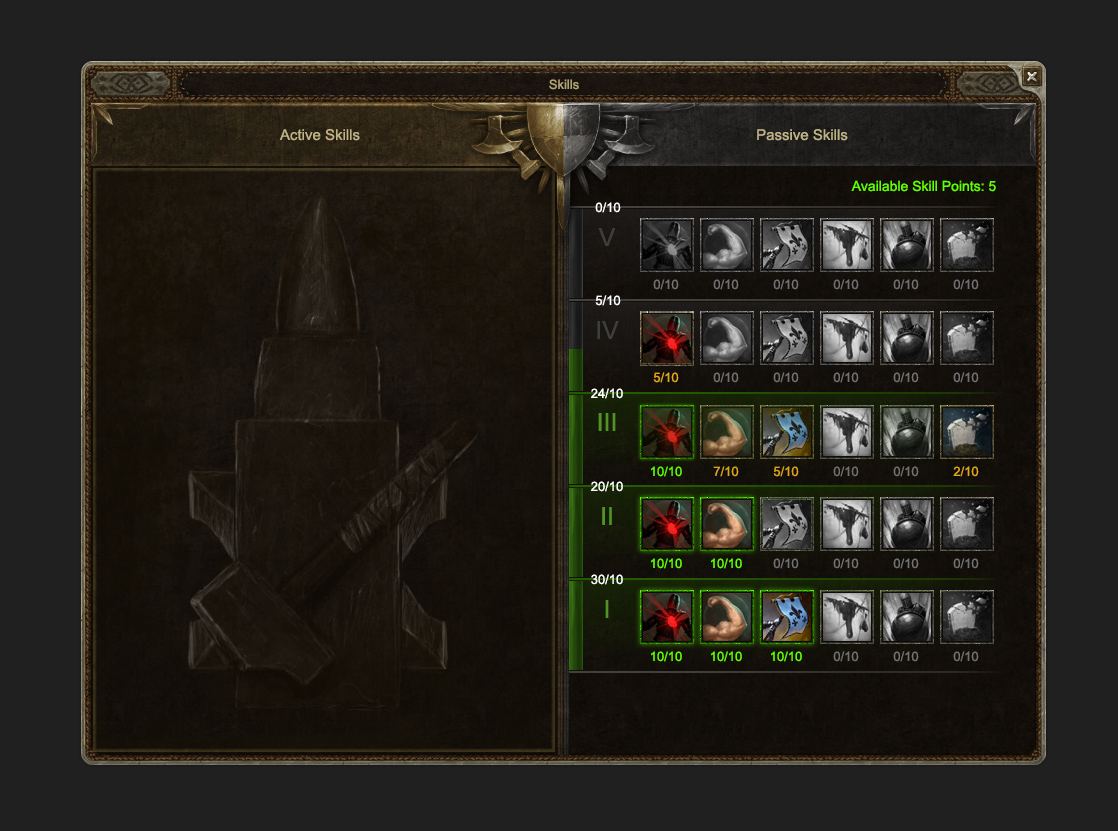This screenshot has height=831, width=1118.
Task: Click tier II fleur-de-lis banner skill icon
Action: 786,524
